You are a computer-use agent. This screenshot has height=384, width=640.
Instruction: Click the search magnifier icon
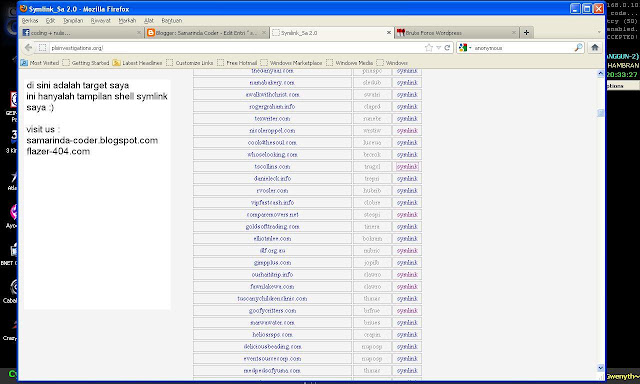tap(578, 48)
